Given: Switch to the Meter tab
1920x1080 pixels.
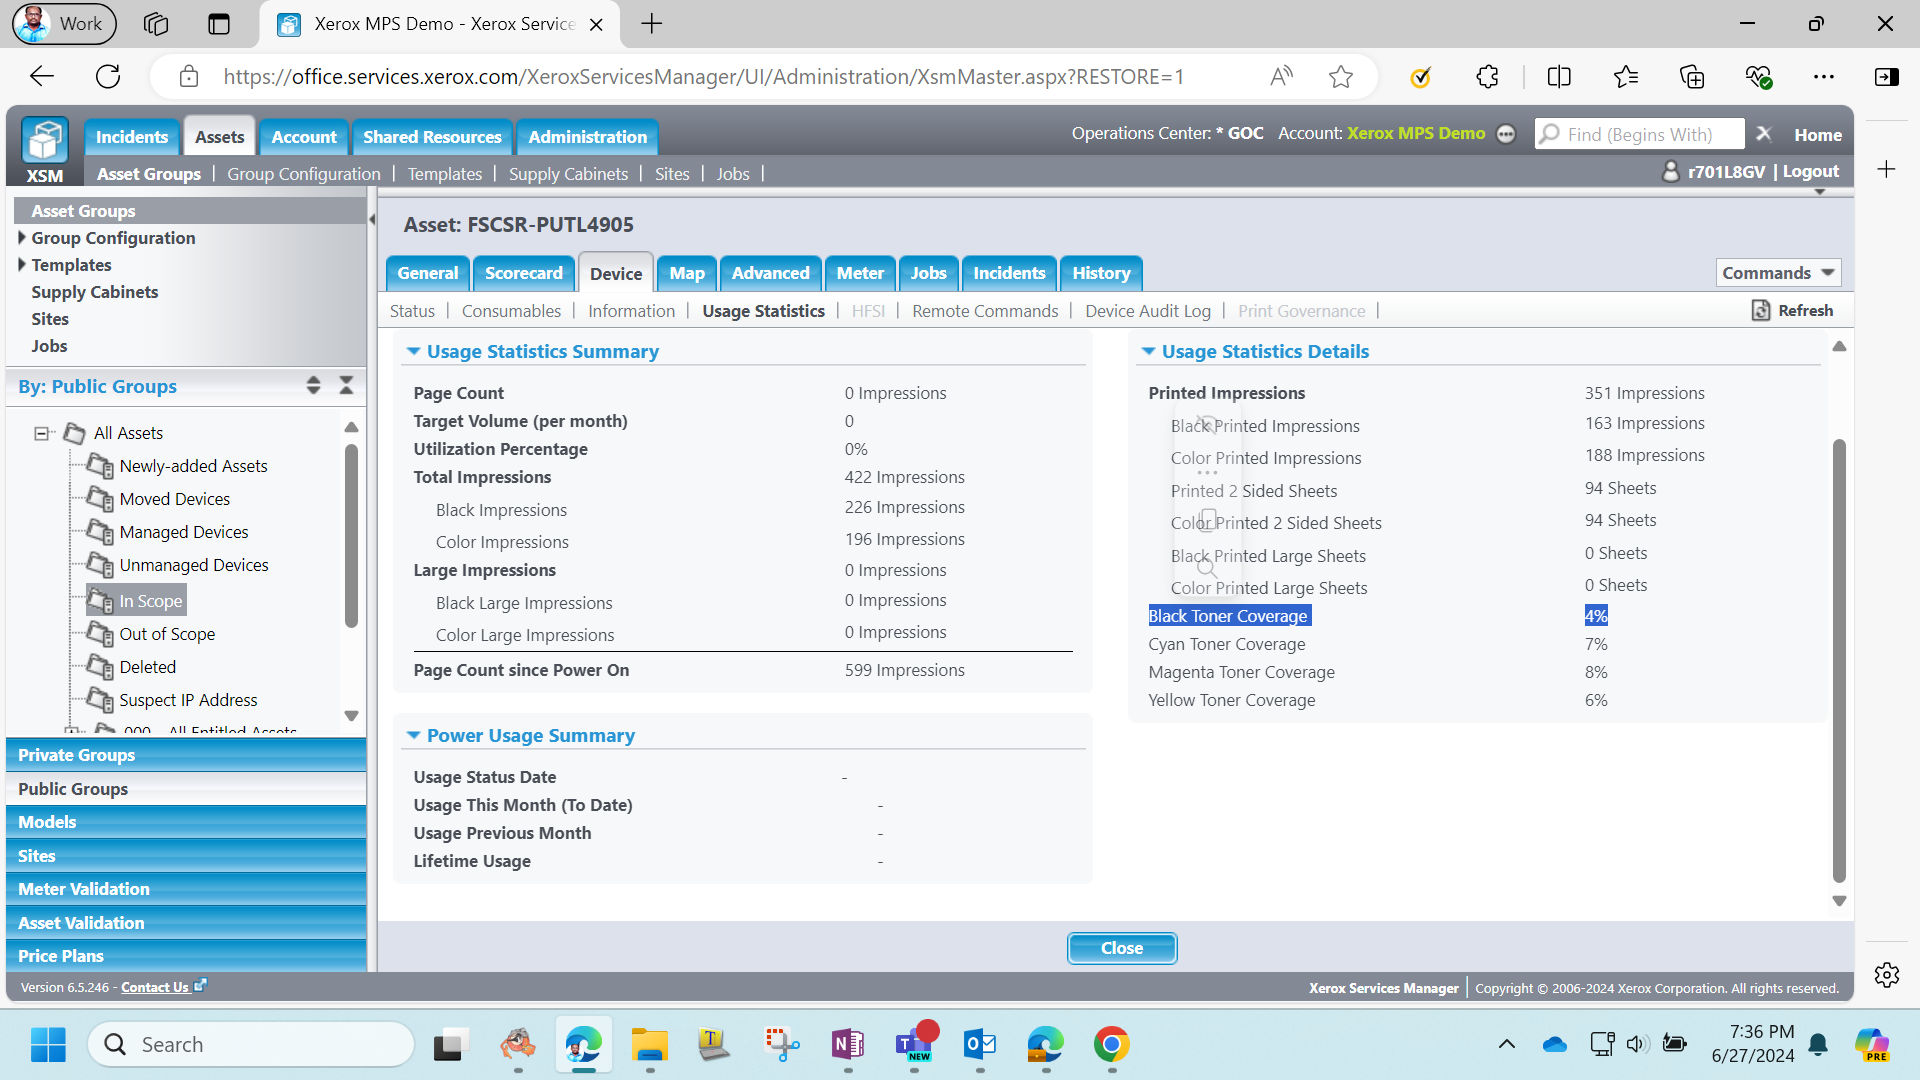Looking at the screenshot, I should (x=860, y=273).
